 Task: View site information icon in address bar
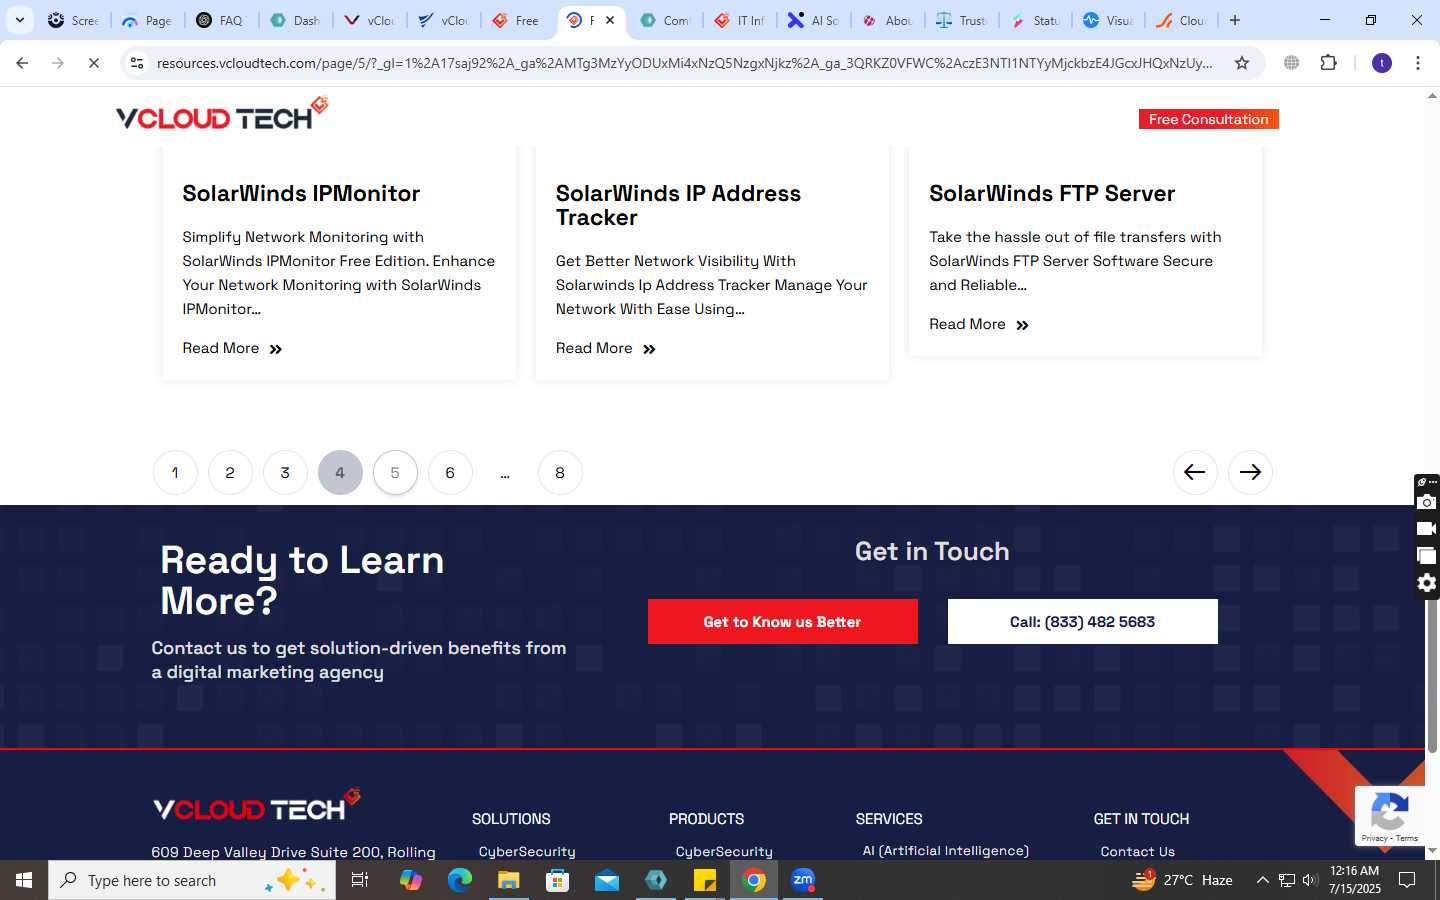click(x=137, y=63)
